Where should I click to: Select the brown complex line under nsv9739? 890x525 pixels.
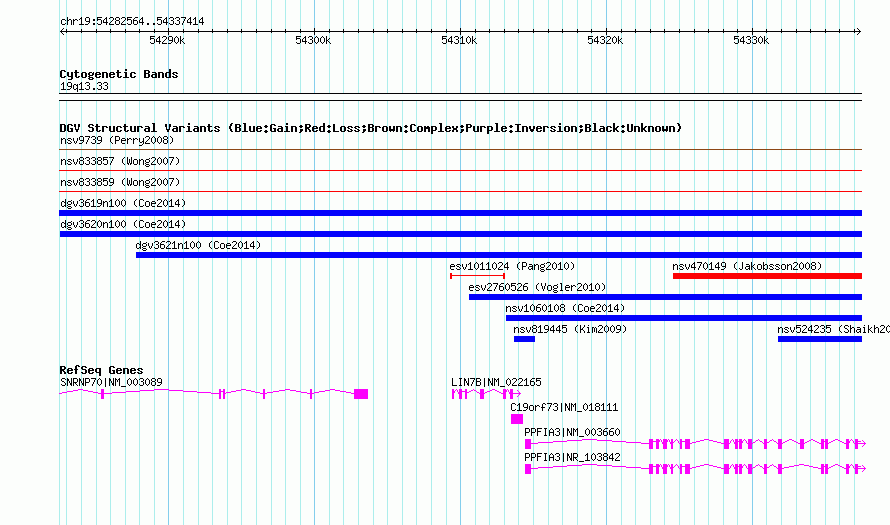[460, 150]
